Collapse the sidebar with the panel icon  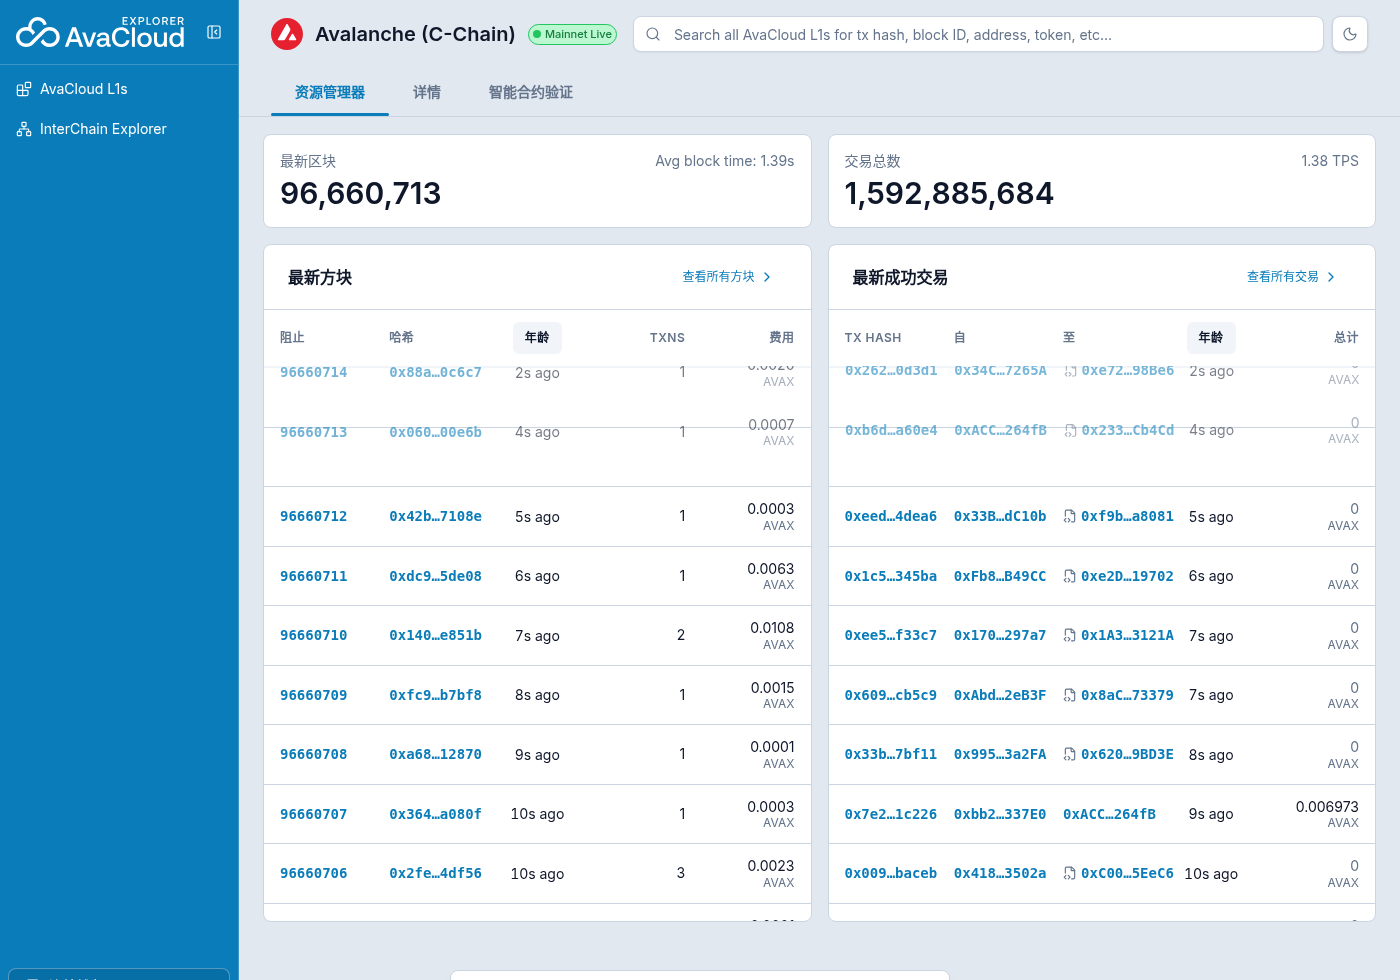click(x=214, y=32)
